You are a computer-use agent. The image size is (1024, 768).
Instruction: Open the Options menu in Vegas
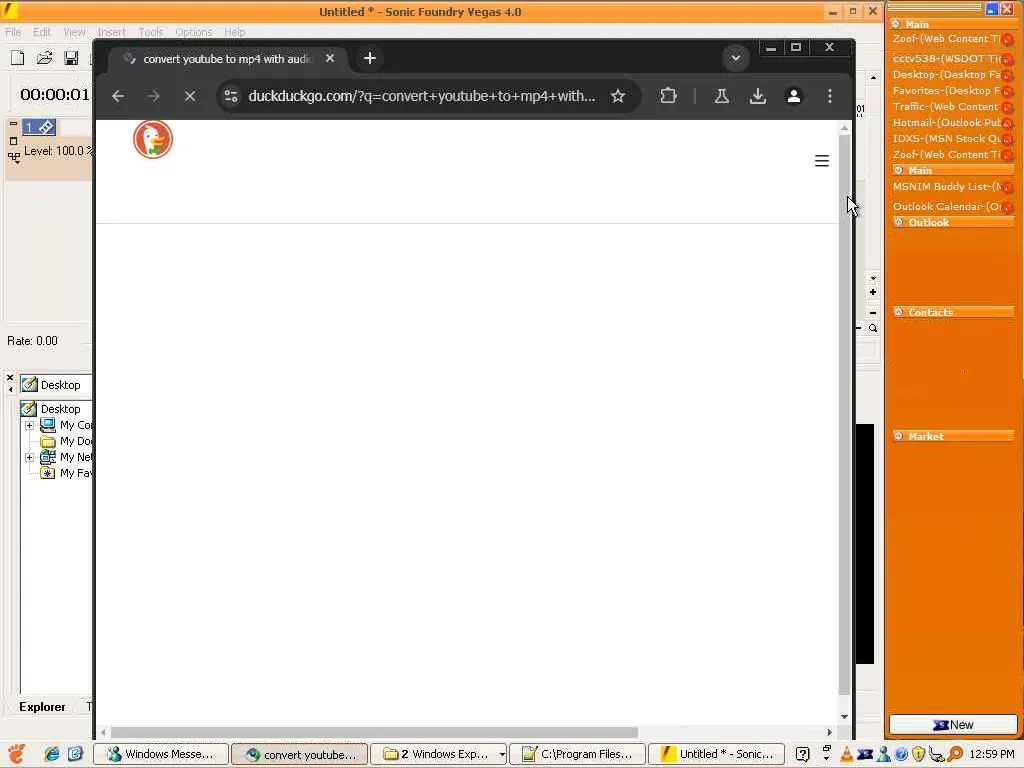pyautogui.click(x=193, y=31)
